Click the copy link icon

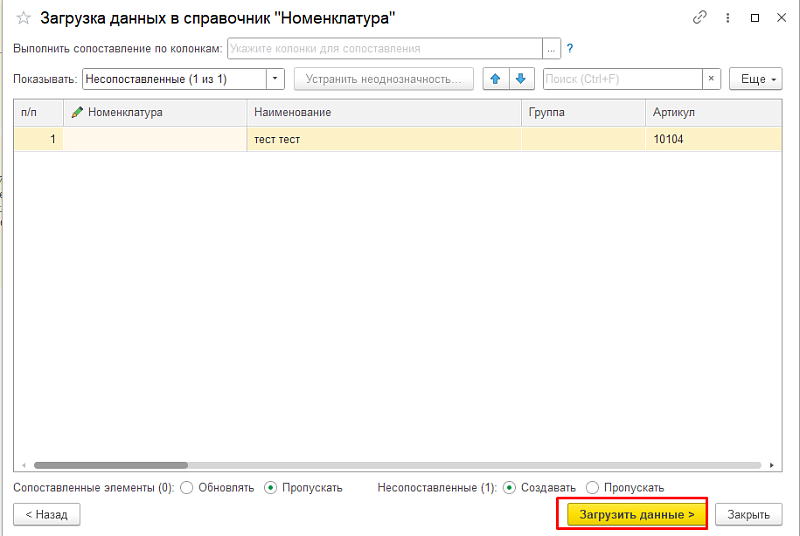698,18
